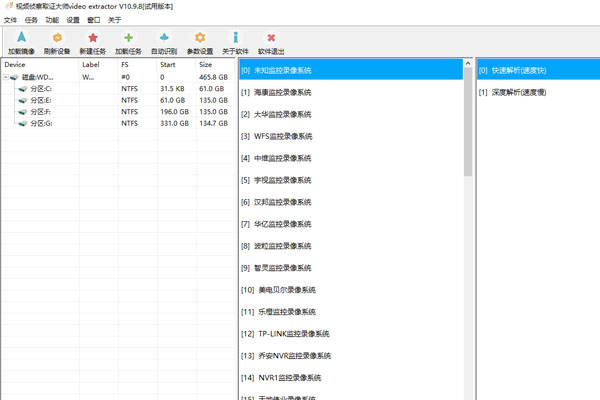Click the partition icon beside 分区:G:

tap(23, 123)
